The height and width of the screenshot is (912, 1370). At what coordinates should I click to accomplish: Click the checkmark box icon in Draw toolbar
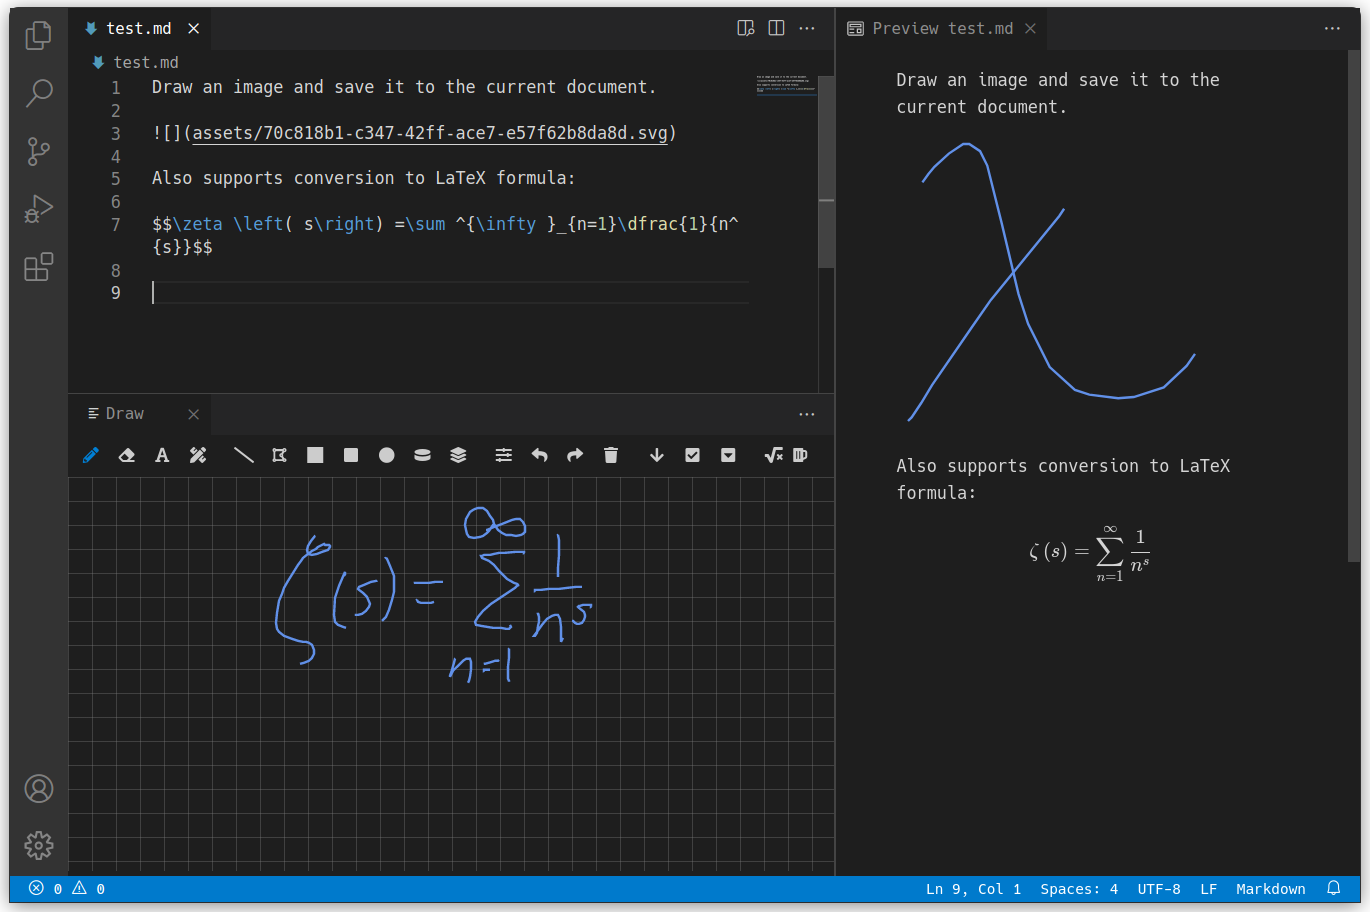point(692,455)
